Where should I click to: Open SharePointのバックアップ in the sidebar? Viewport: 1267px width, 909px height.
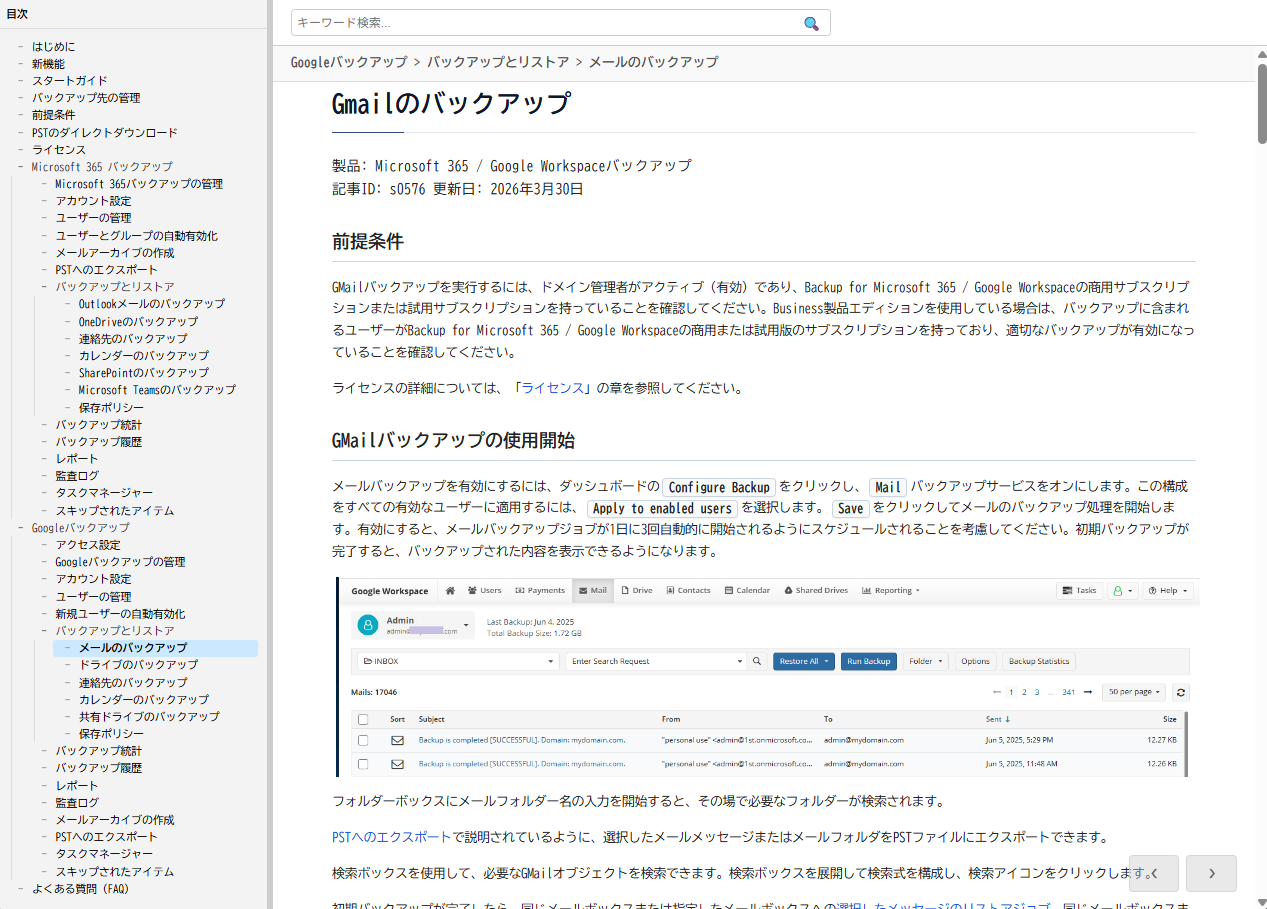tap(144, 373)
